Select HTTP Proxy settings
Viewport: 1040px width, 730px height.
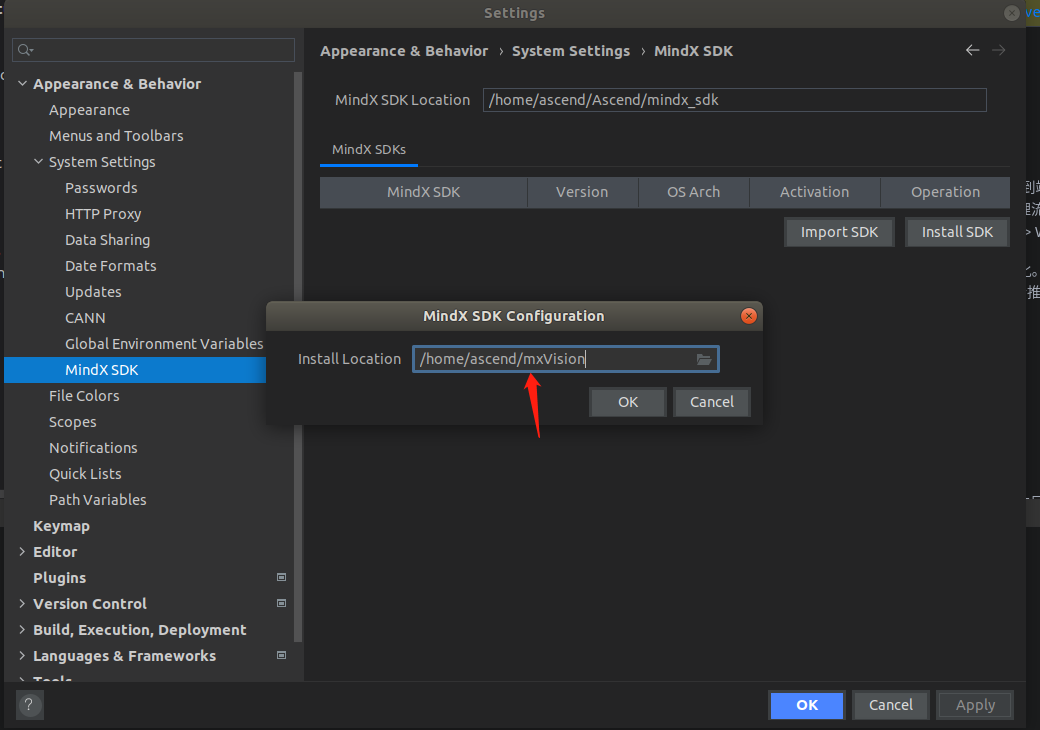(x=103, y=213)
